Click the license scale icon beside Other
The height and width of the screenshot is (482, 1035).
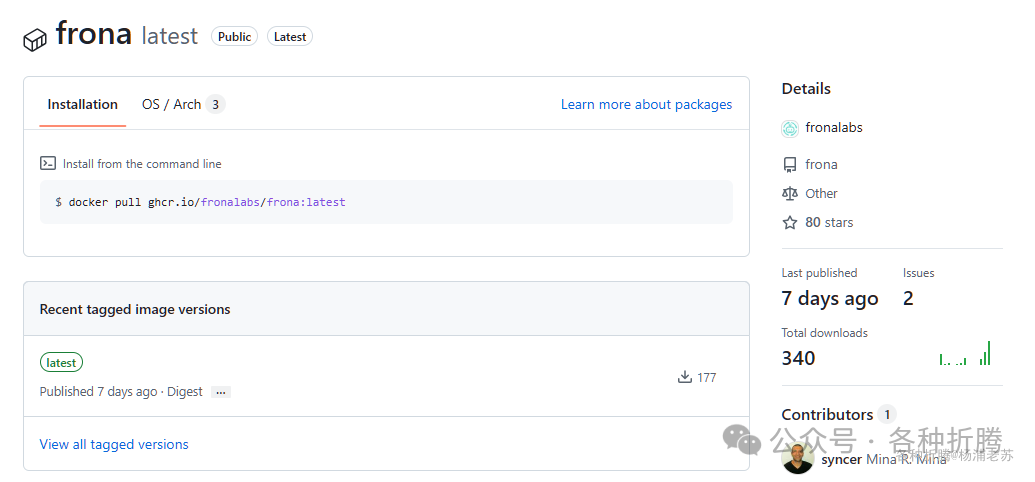(x=789, y=193)
